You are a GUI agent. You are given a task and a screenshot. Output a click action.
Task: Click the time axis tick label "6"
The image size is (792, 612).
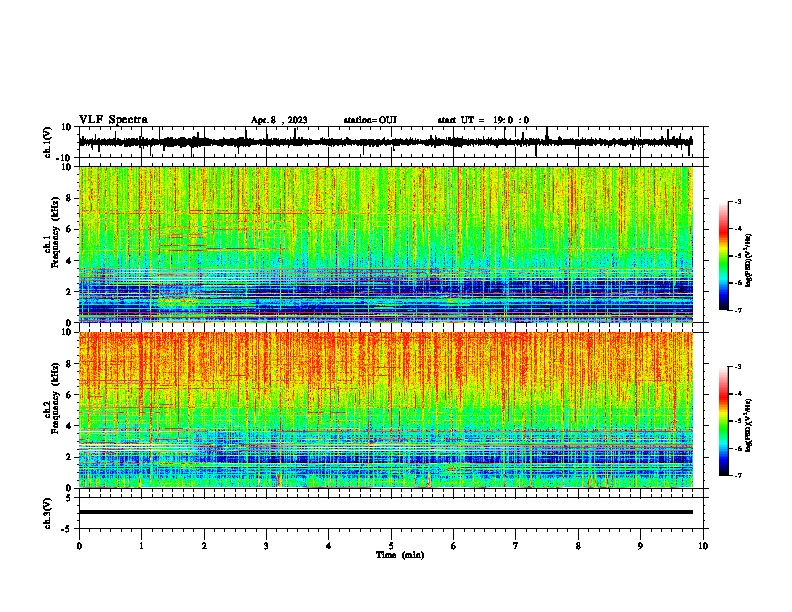(454, 546)
